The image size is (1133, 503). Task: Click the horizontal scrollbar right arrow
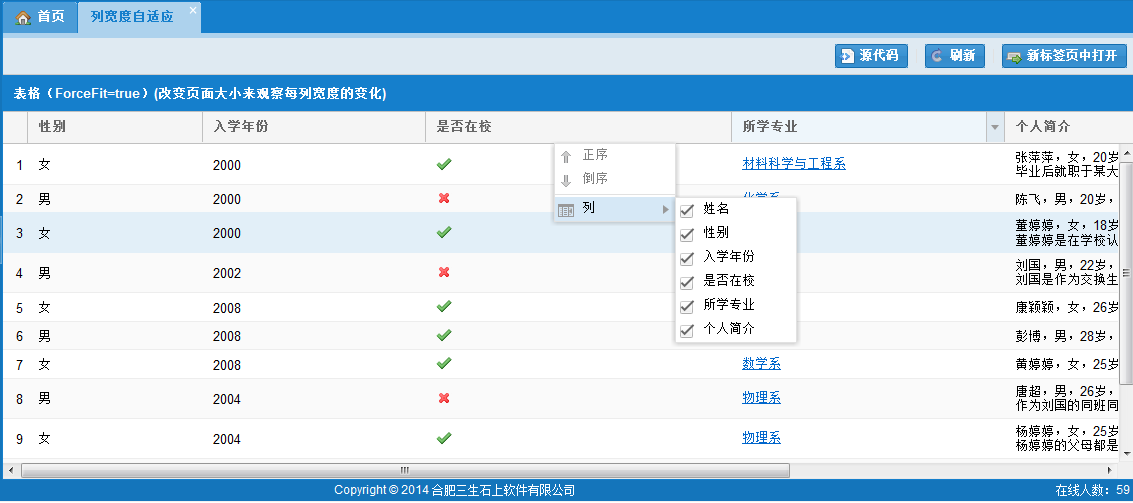tap(1110, 470)
